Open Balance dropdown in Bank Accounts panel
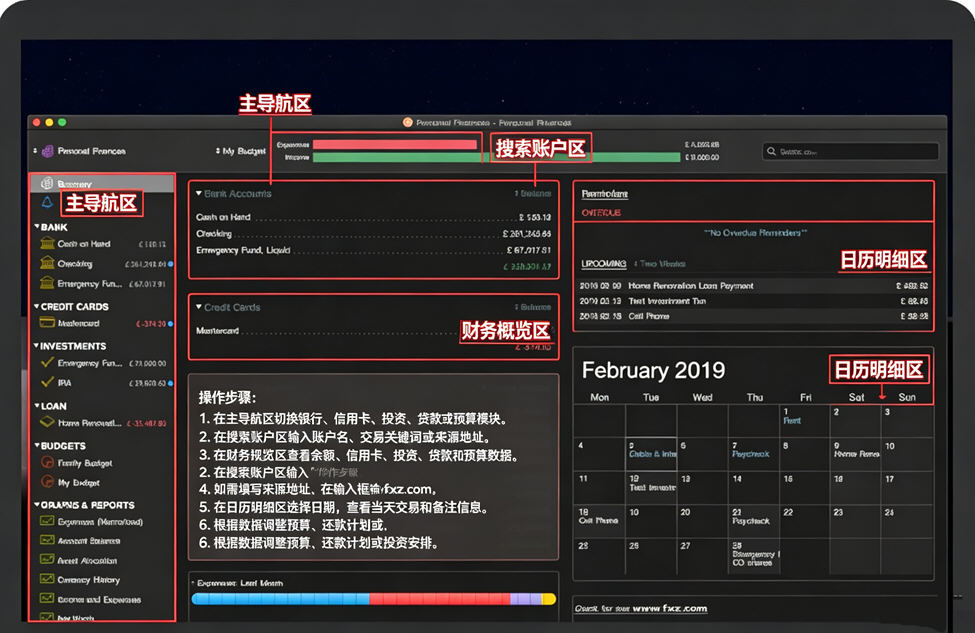This screenshot has width=975, height=633. coord(533,193)
